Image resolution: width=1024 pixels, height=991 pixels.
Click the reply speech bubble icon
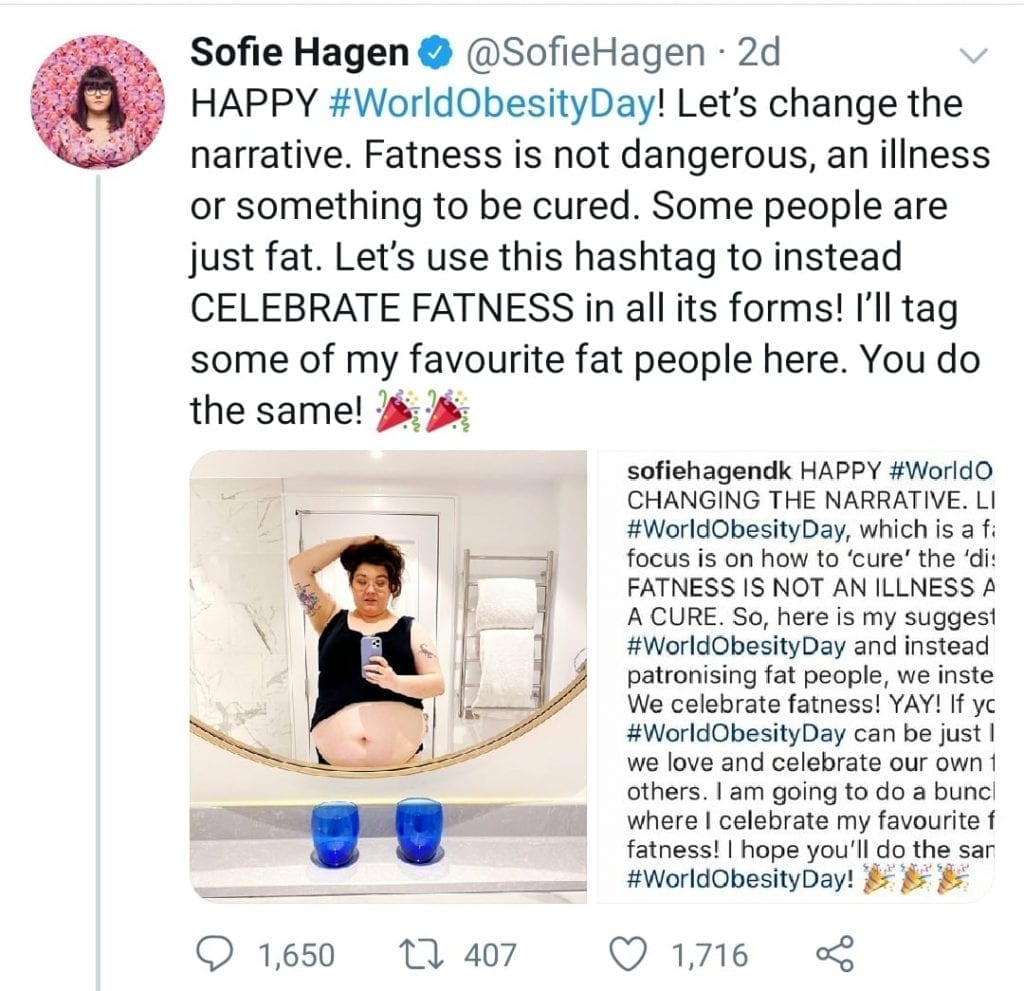point(213,953)
